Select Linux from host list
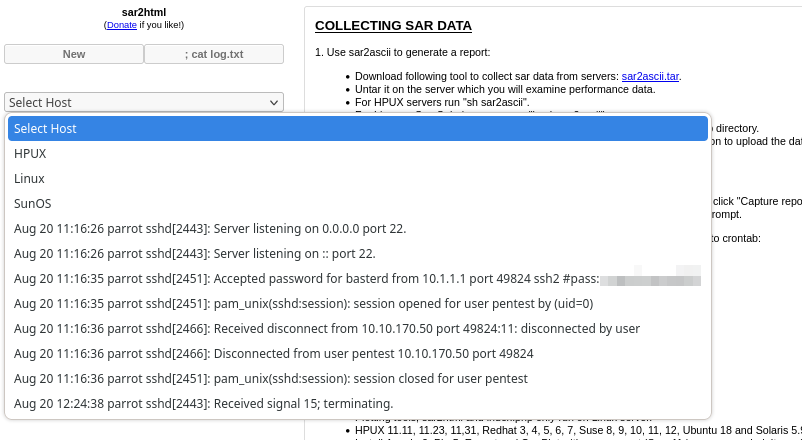Screen dimensions: 802x440 tap(358, 179)
